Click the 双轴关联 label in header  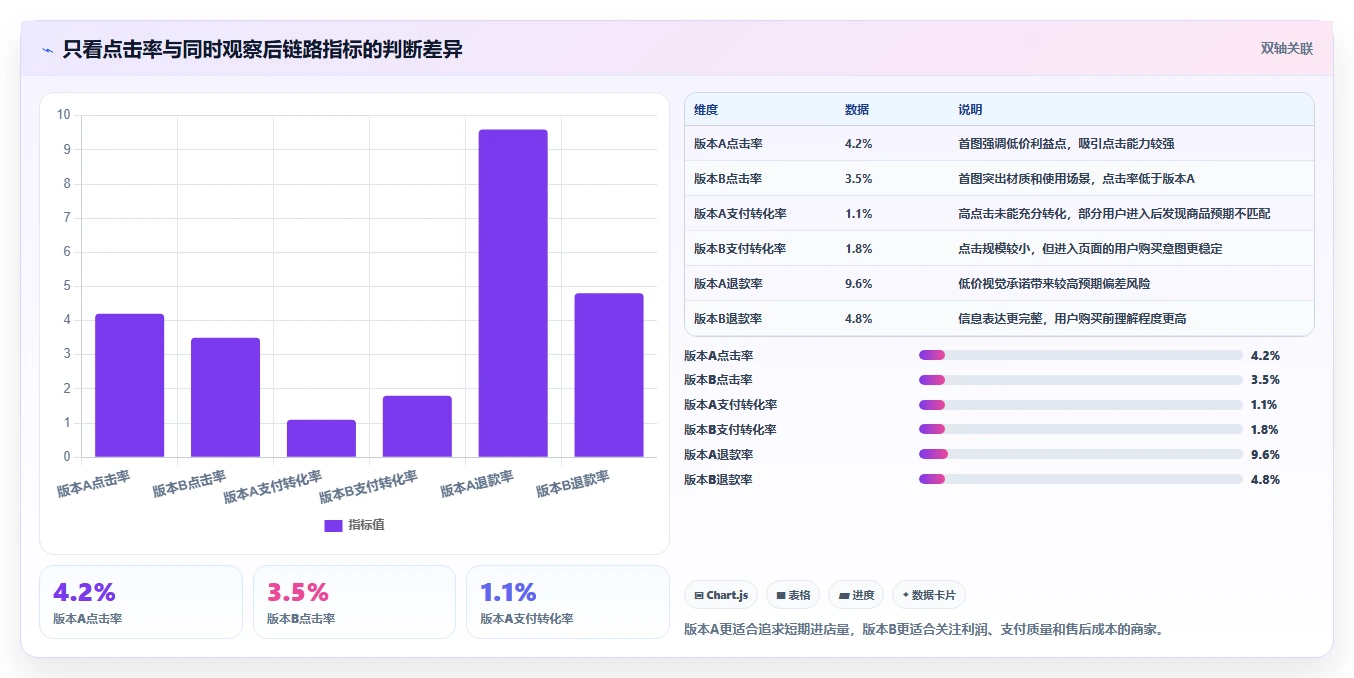pos(1286,48)
